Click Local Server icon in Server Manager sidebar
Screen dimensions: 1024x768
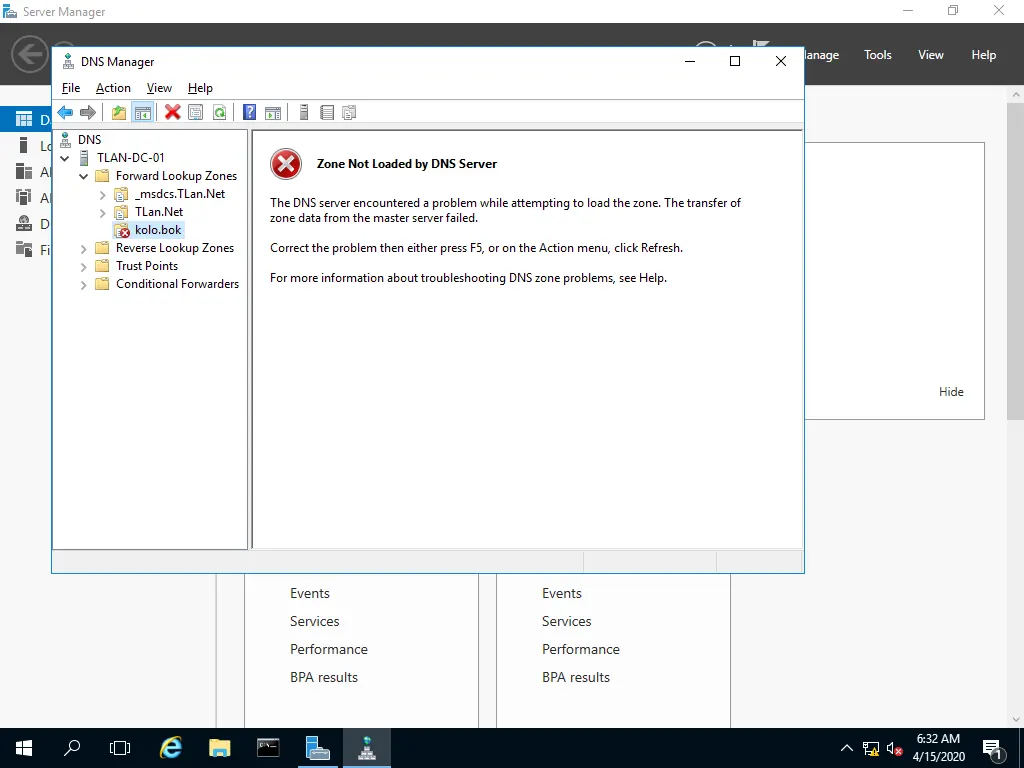(24, 145)
